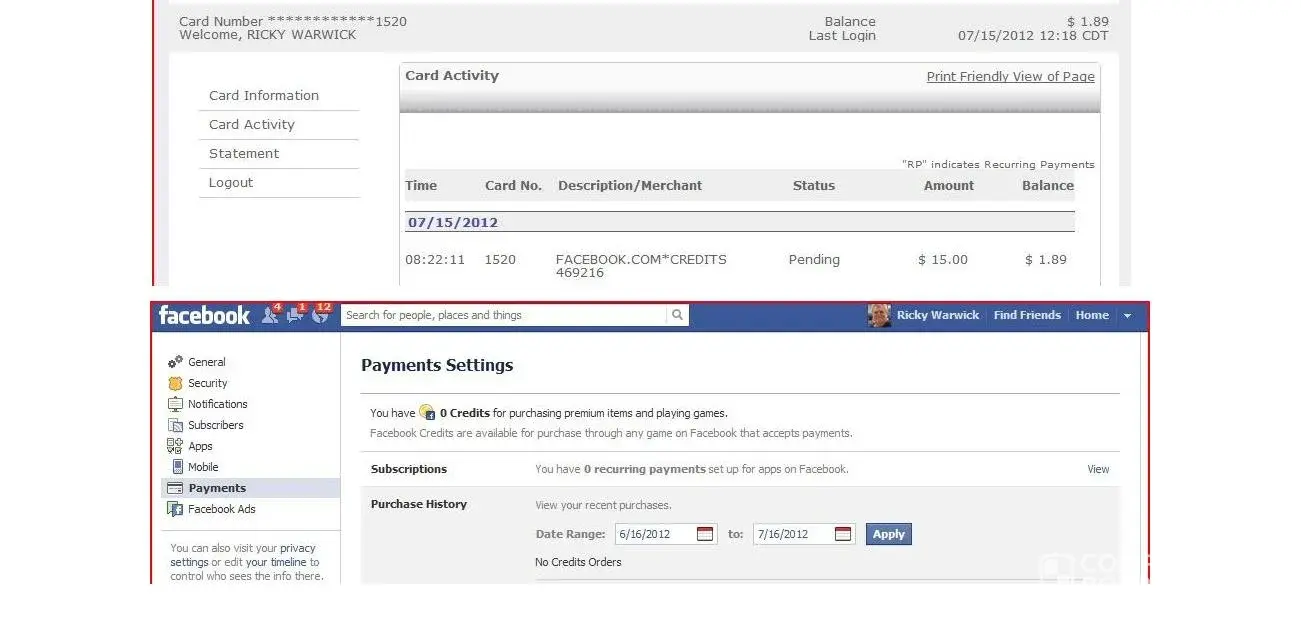This screenshot has width=1301, height=617.
Task: Click the $ 15.00 amount cell
Action: [943, 259]
